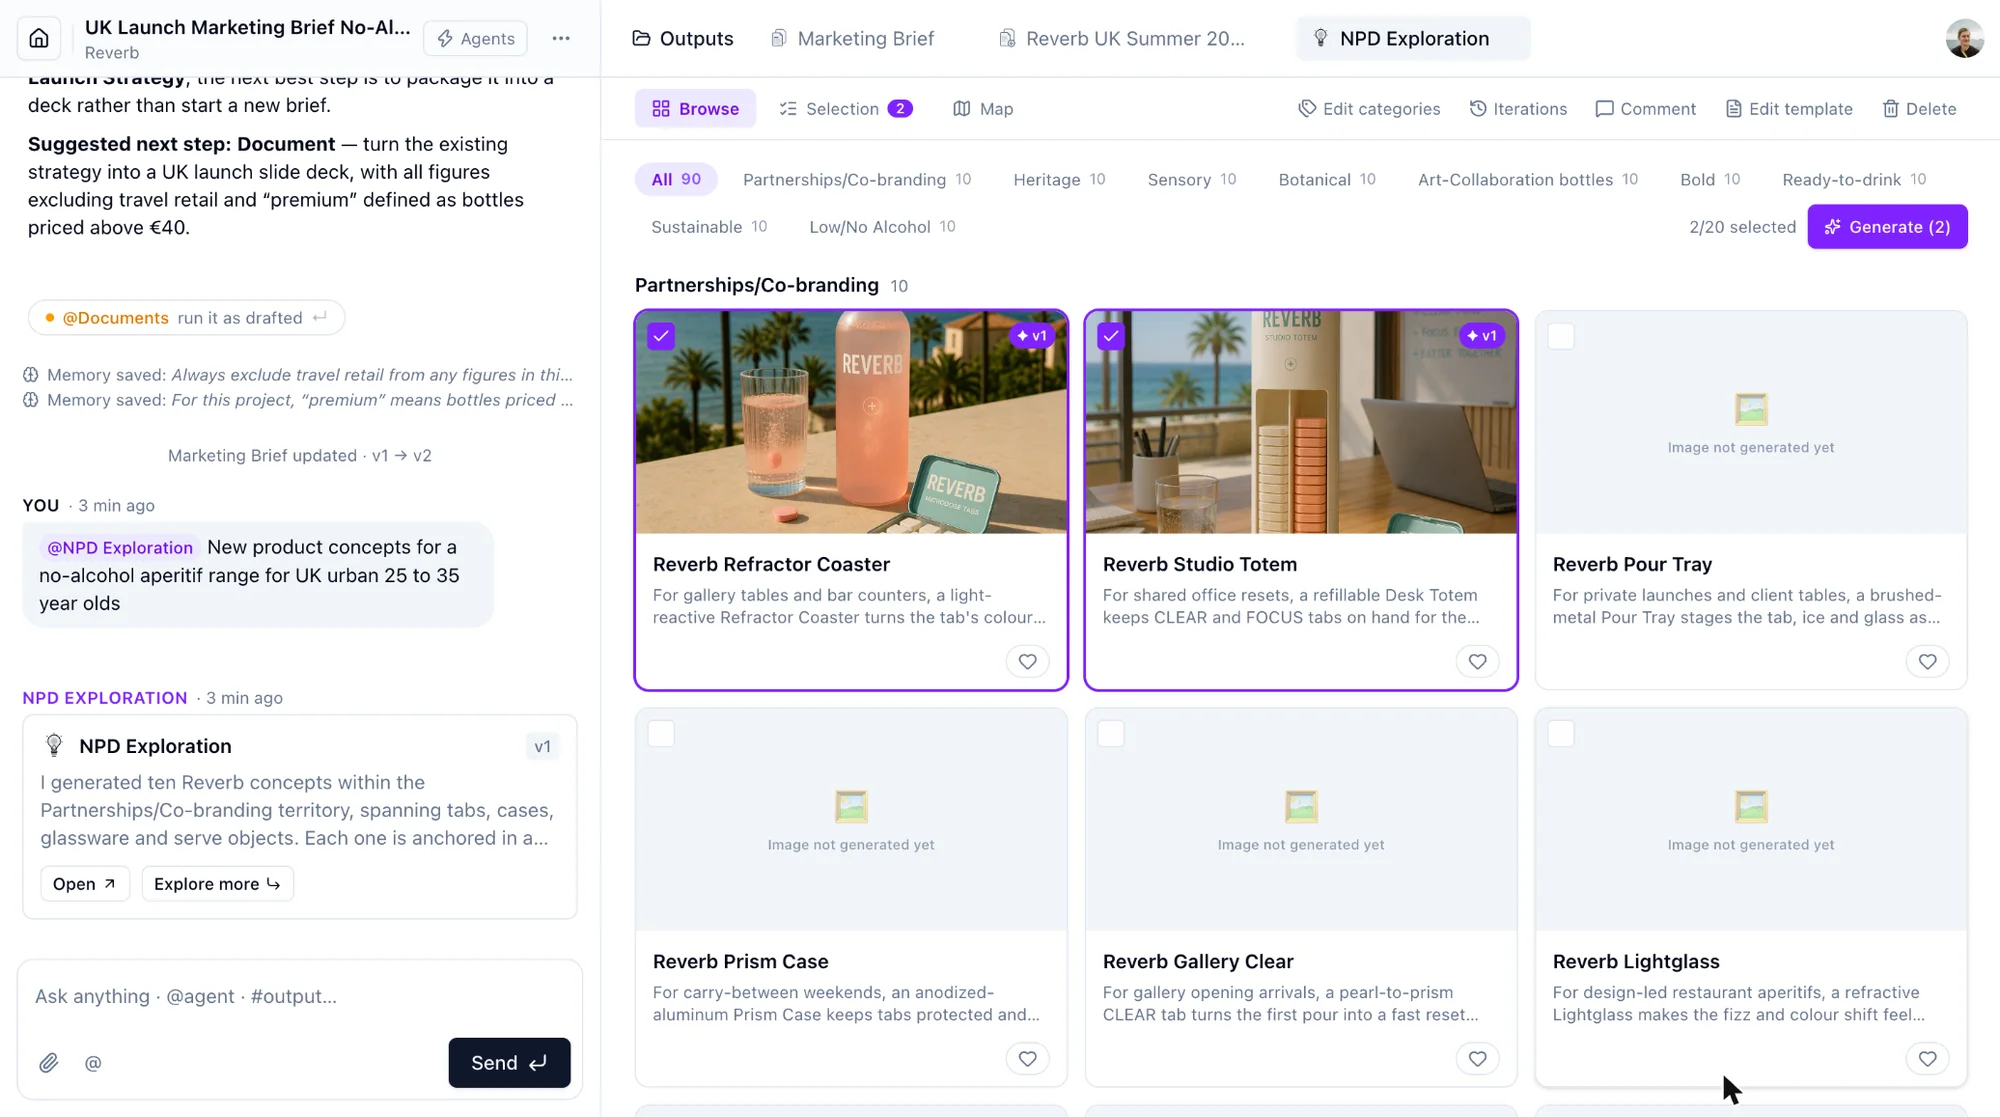Filter by Heritage category
This screenshot has height=1117, width=2000.
click(x=1059, y=180)
